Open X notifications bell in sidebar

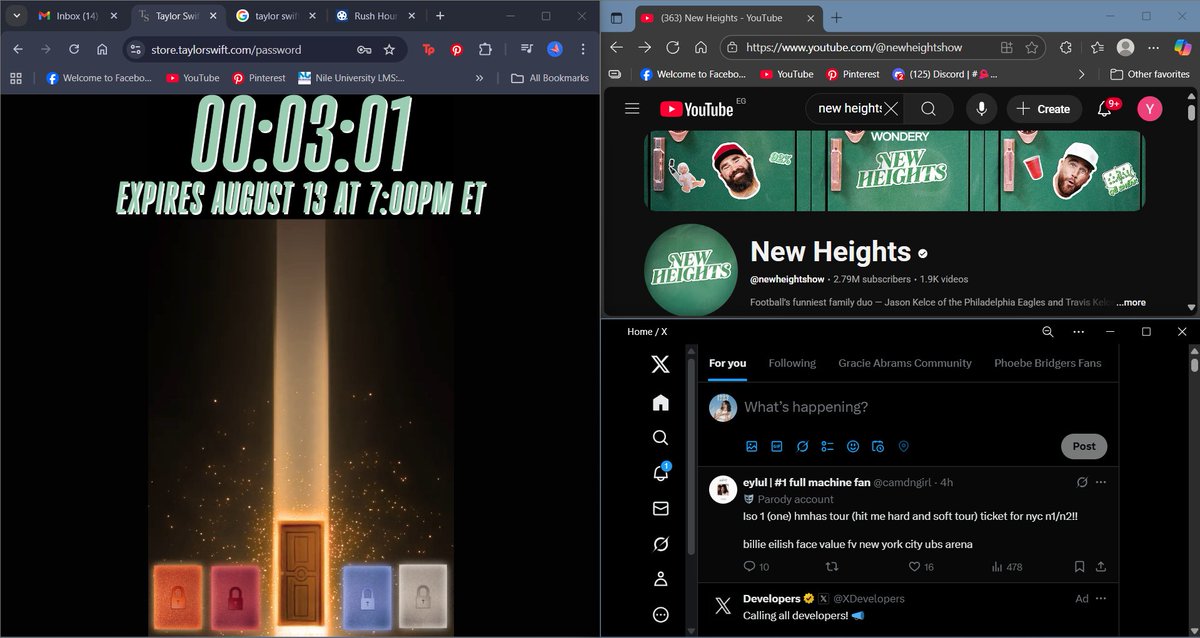pos(660,472)
